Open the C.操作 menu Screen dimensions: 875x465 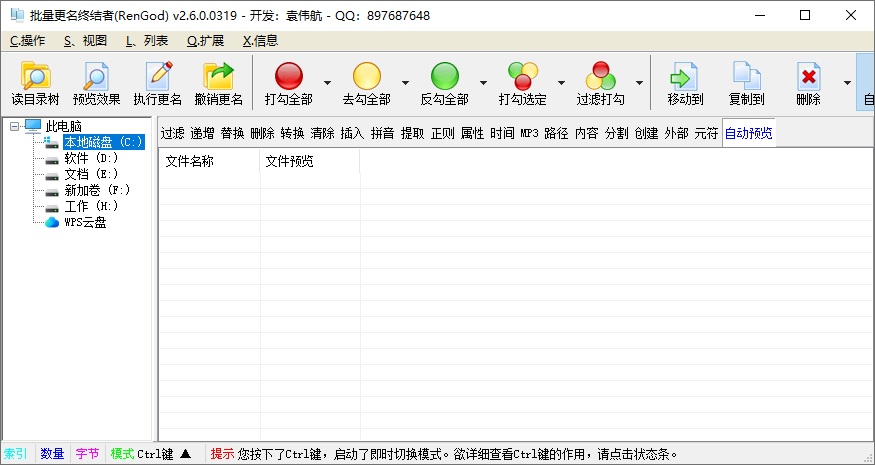point(27,41)
